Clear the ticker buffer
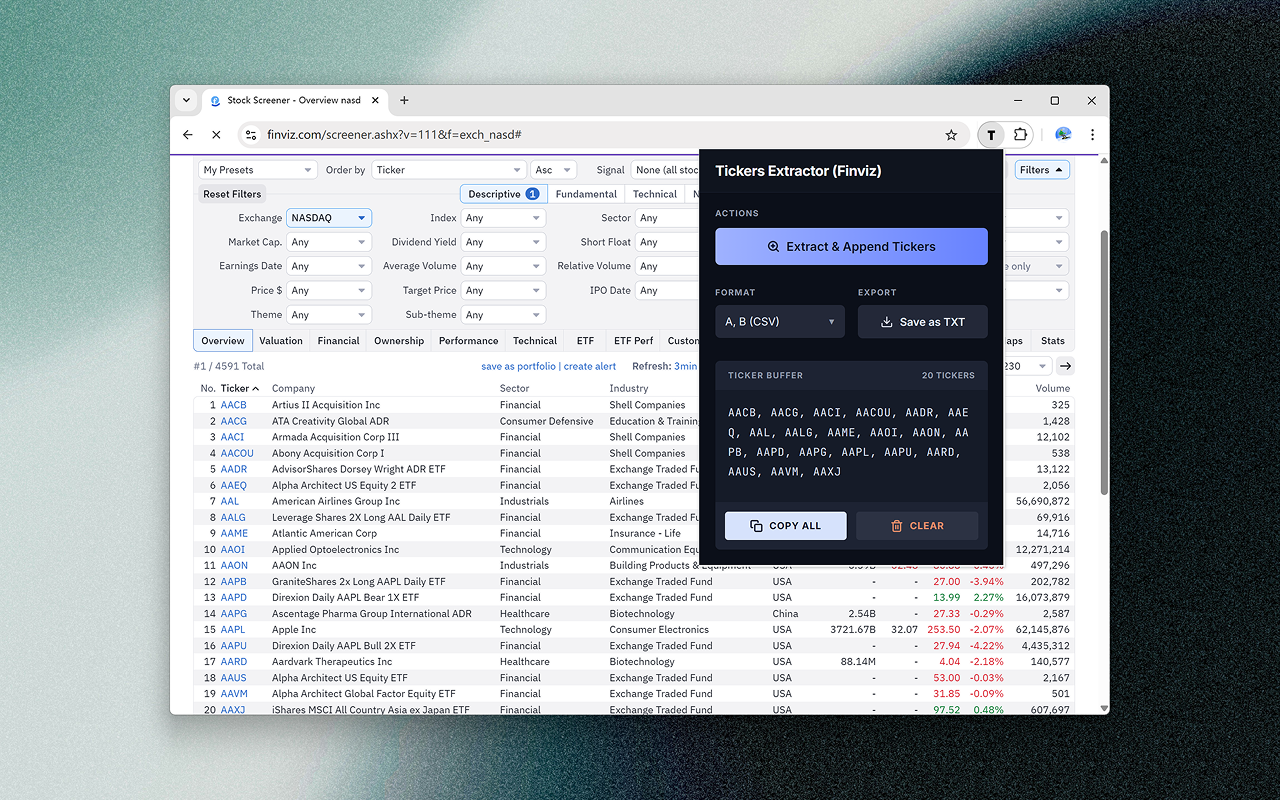 [x=917, y=526]
